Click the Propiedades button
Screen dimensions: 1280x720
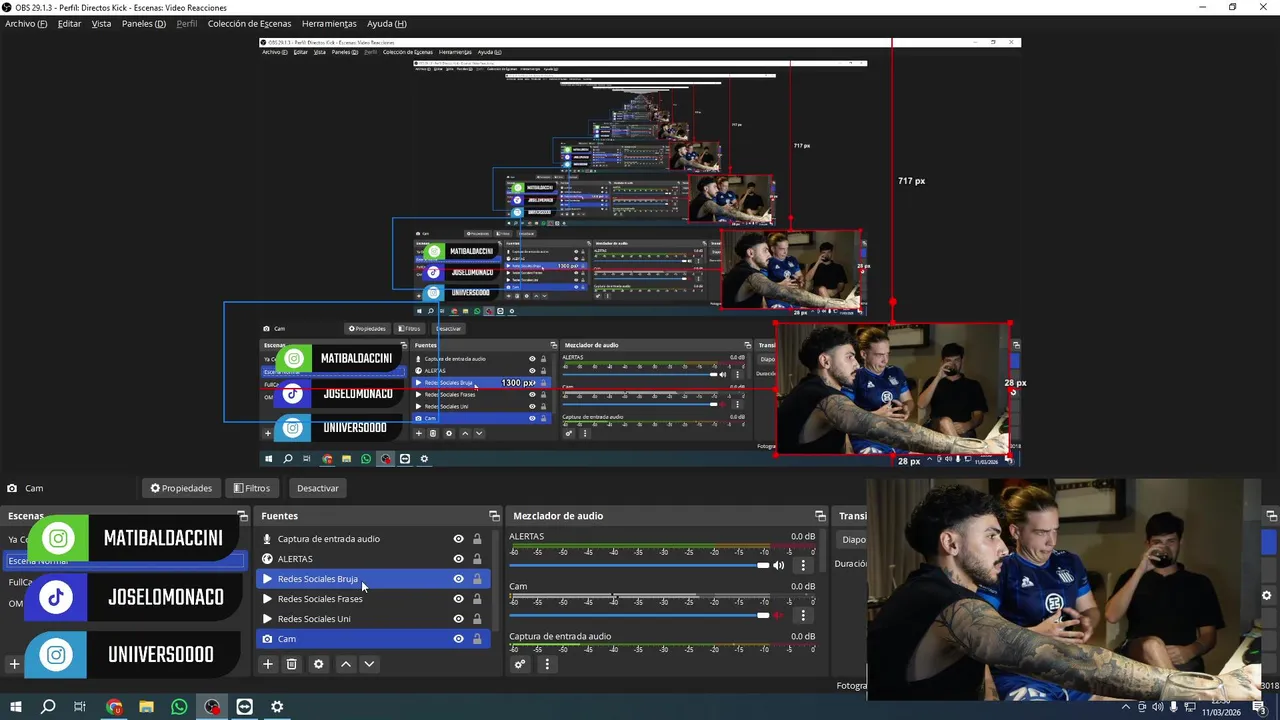[181, 488]
